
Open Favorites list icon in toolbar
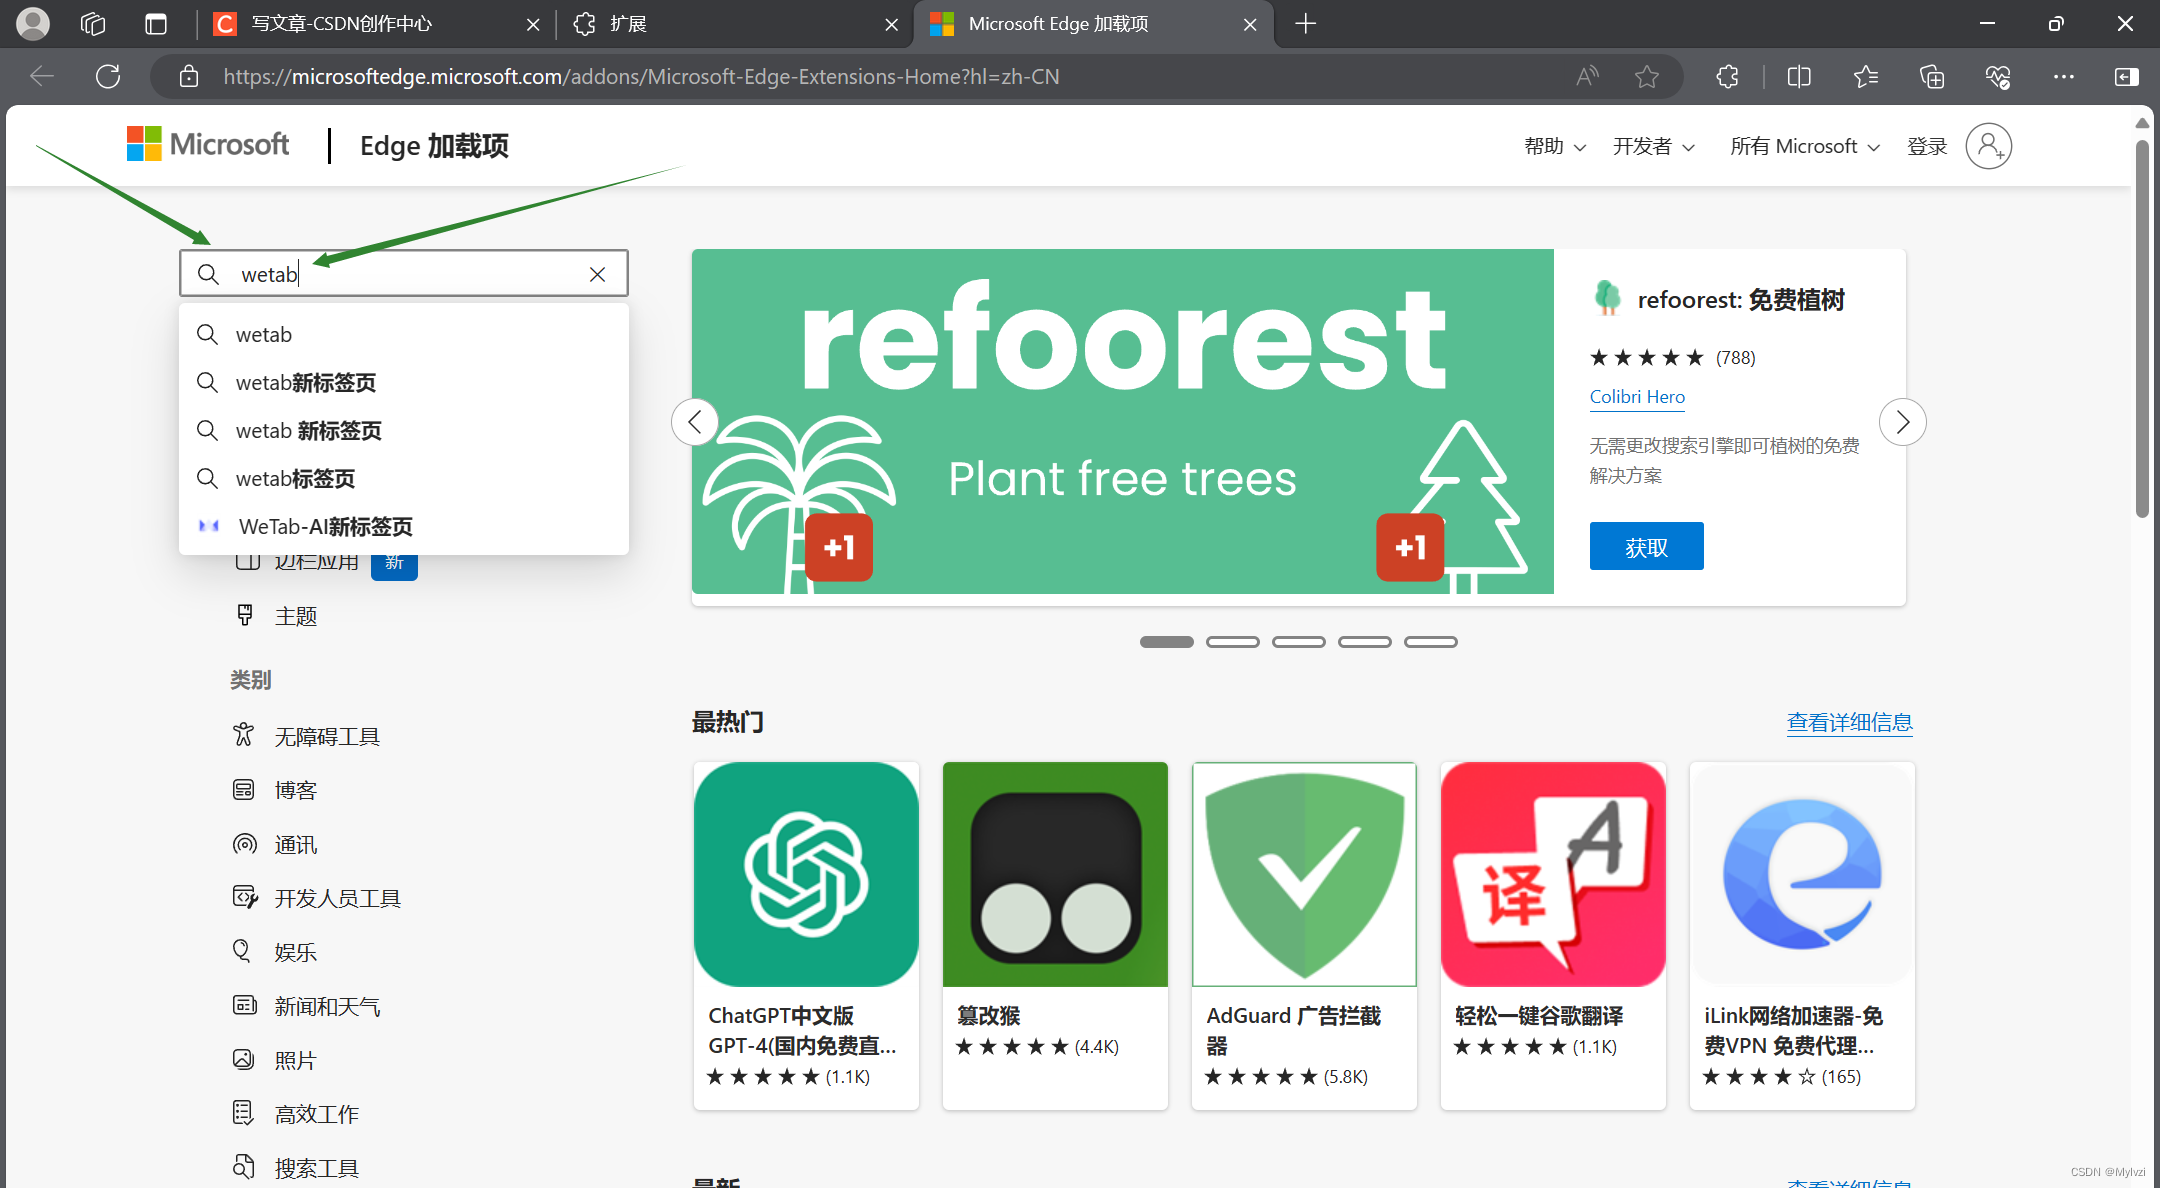point(1865,77)
